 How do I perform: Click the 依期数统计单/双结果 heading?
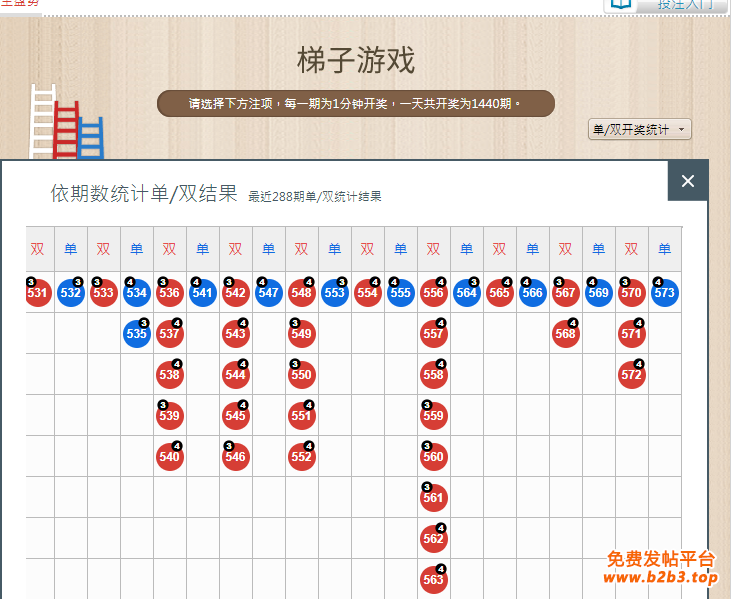pyautogui.click(x=144, y=194)
